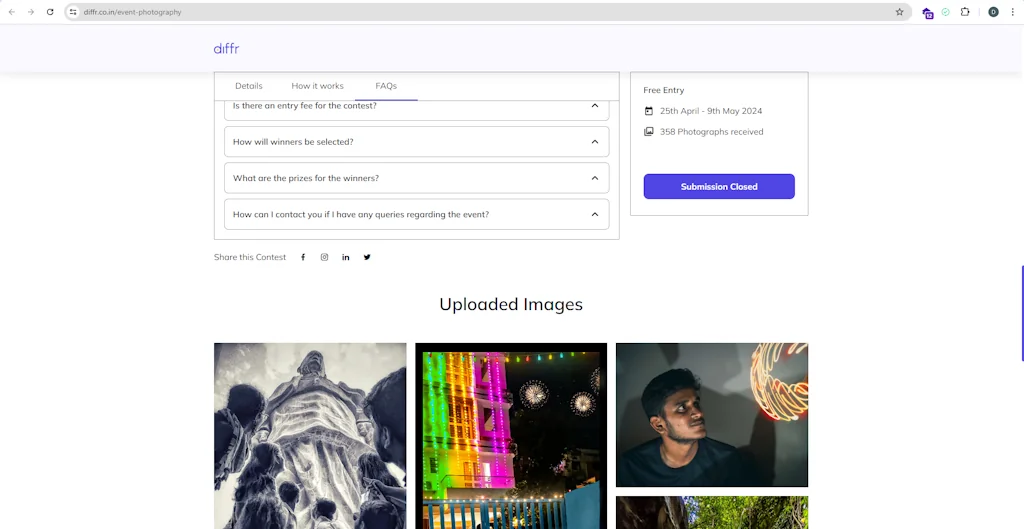The image size is (1024, 529).
Task: Share the contest on Twitter
Action: 367,257
